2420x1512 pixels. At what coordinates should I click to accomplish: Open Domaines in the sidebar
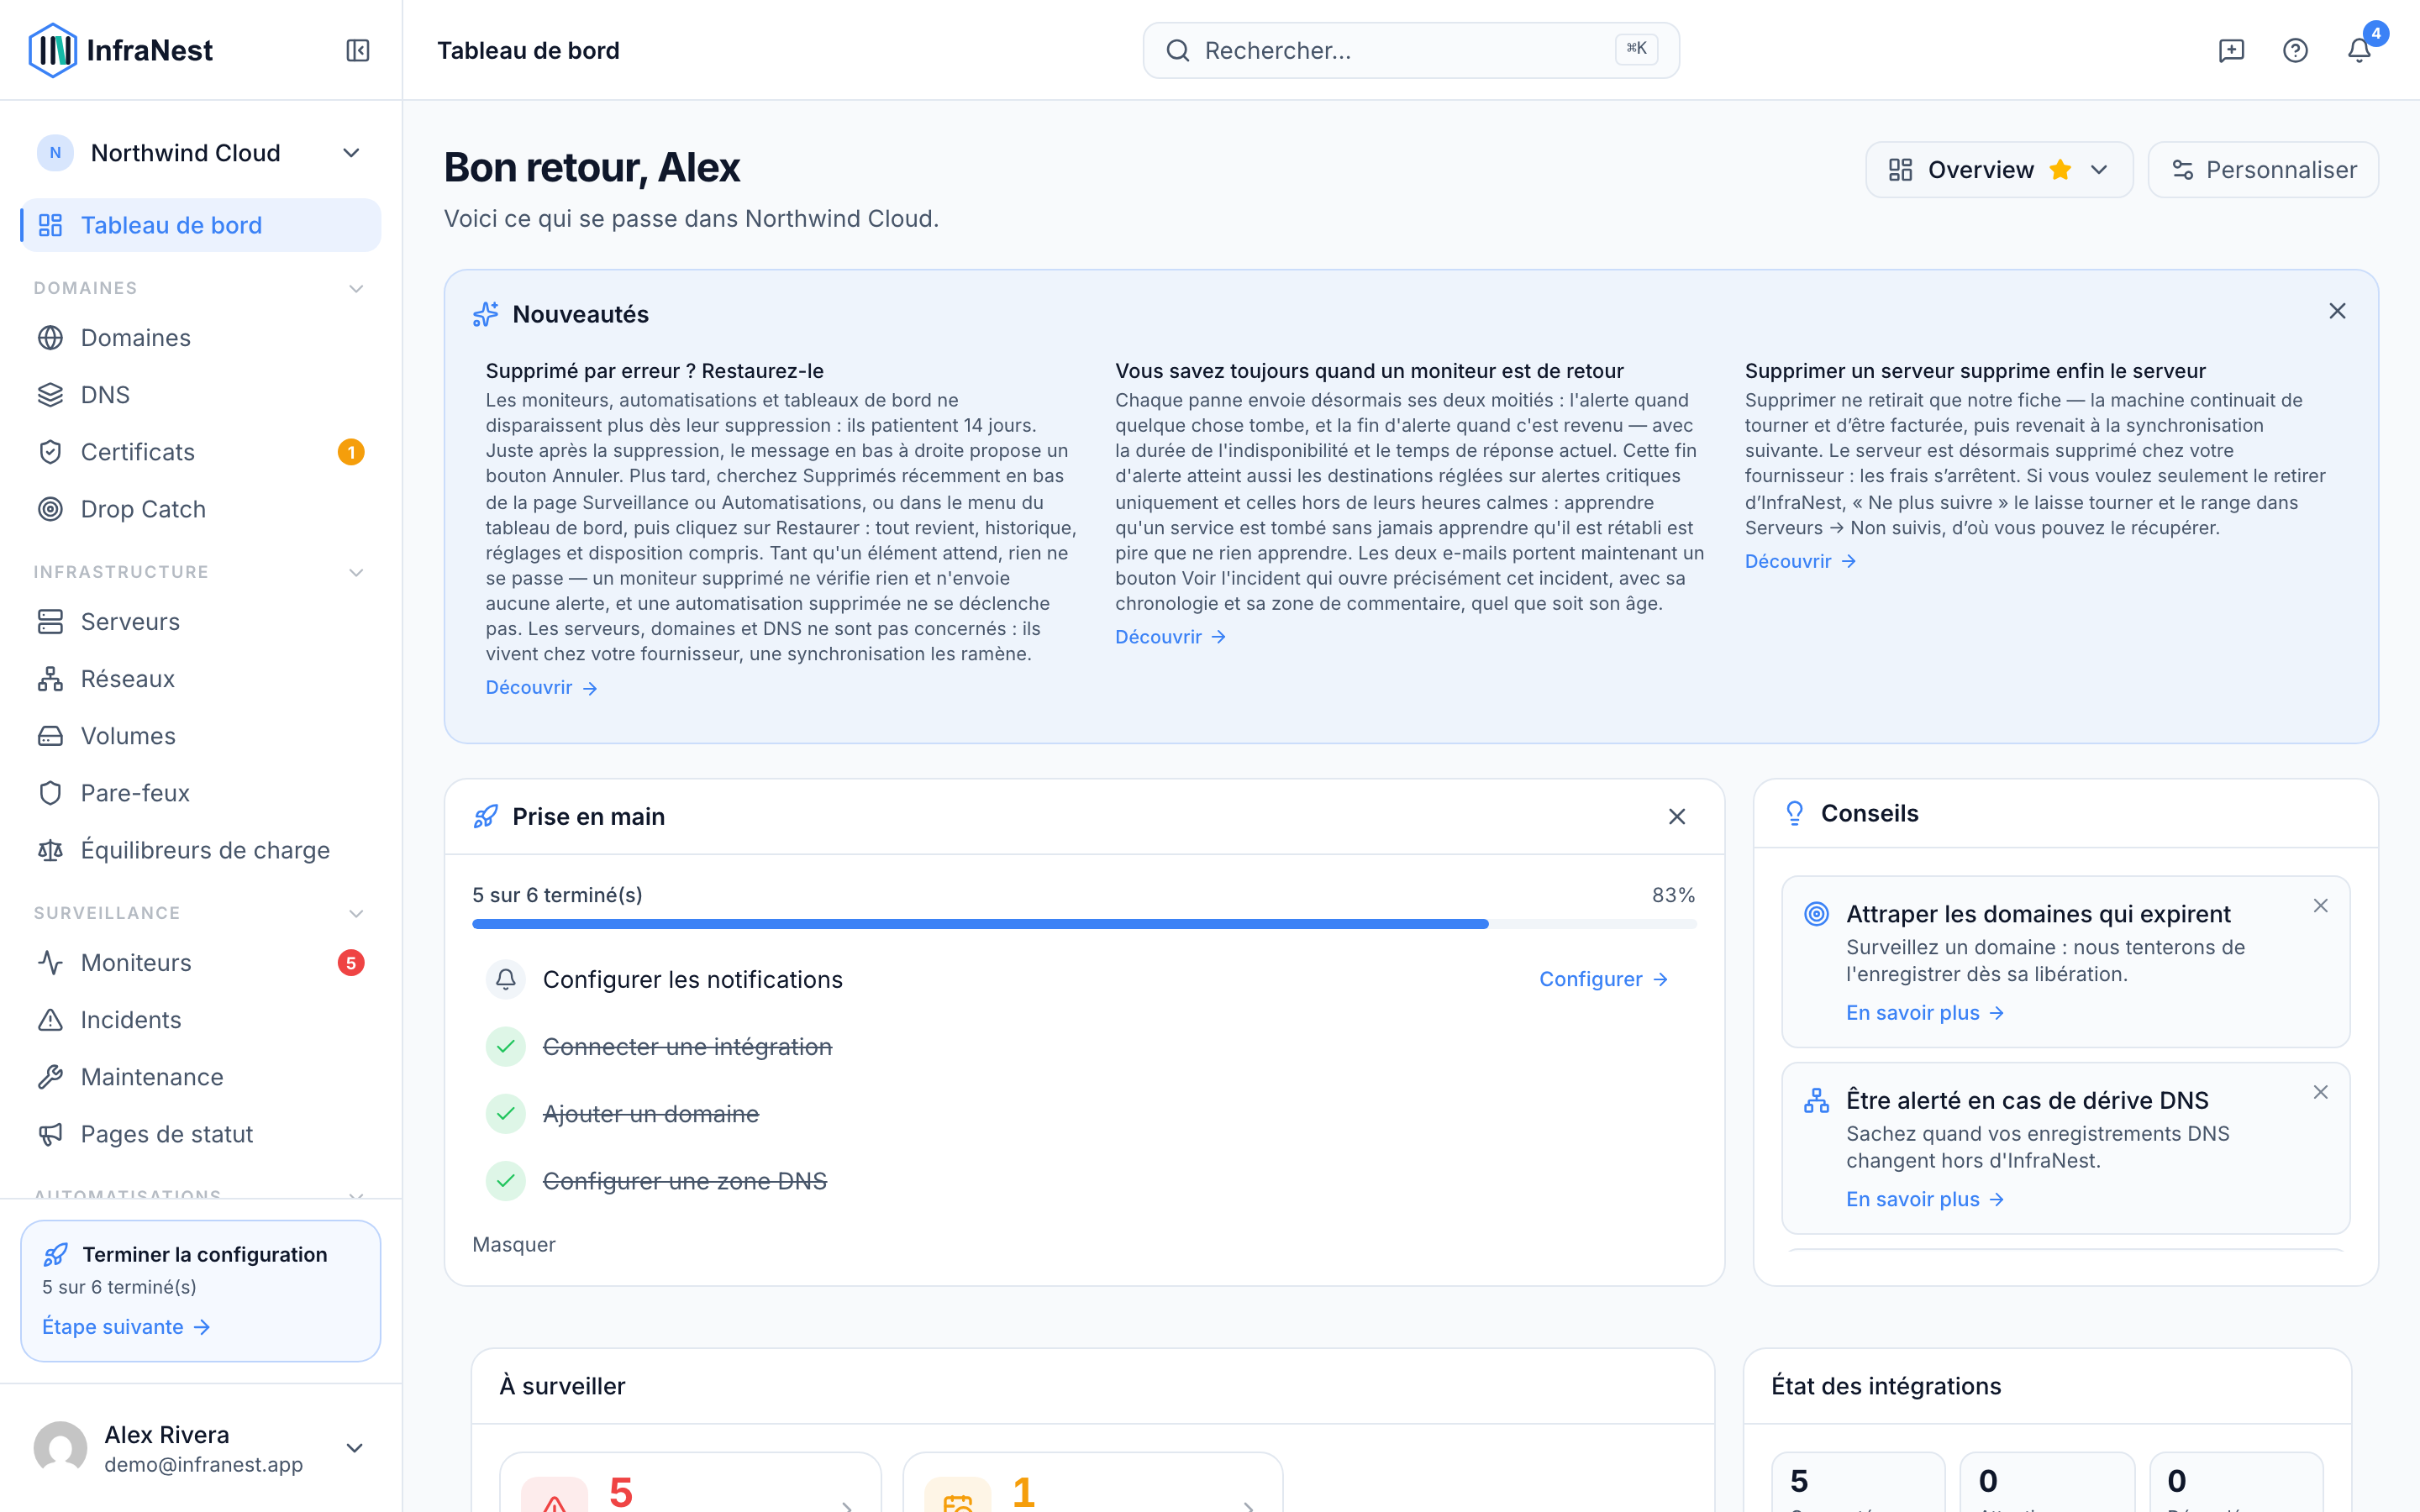(x=200, y=338)
